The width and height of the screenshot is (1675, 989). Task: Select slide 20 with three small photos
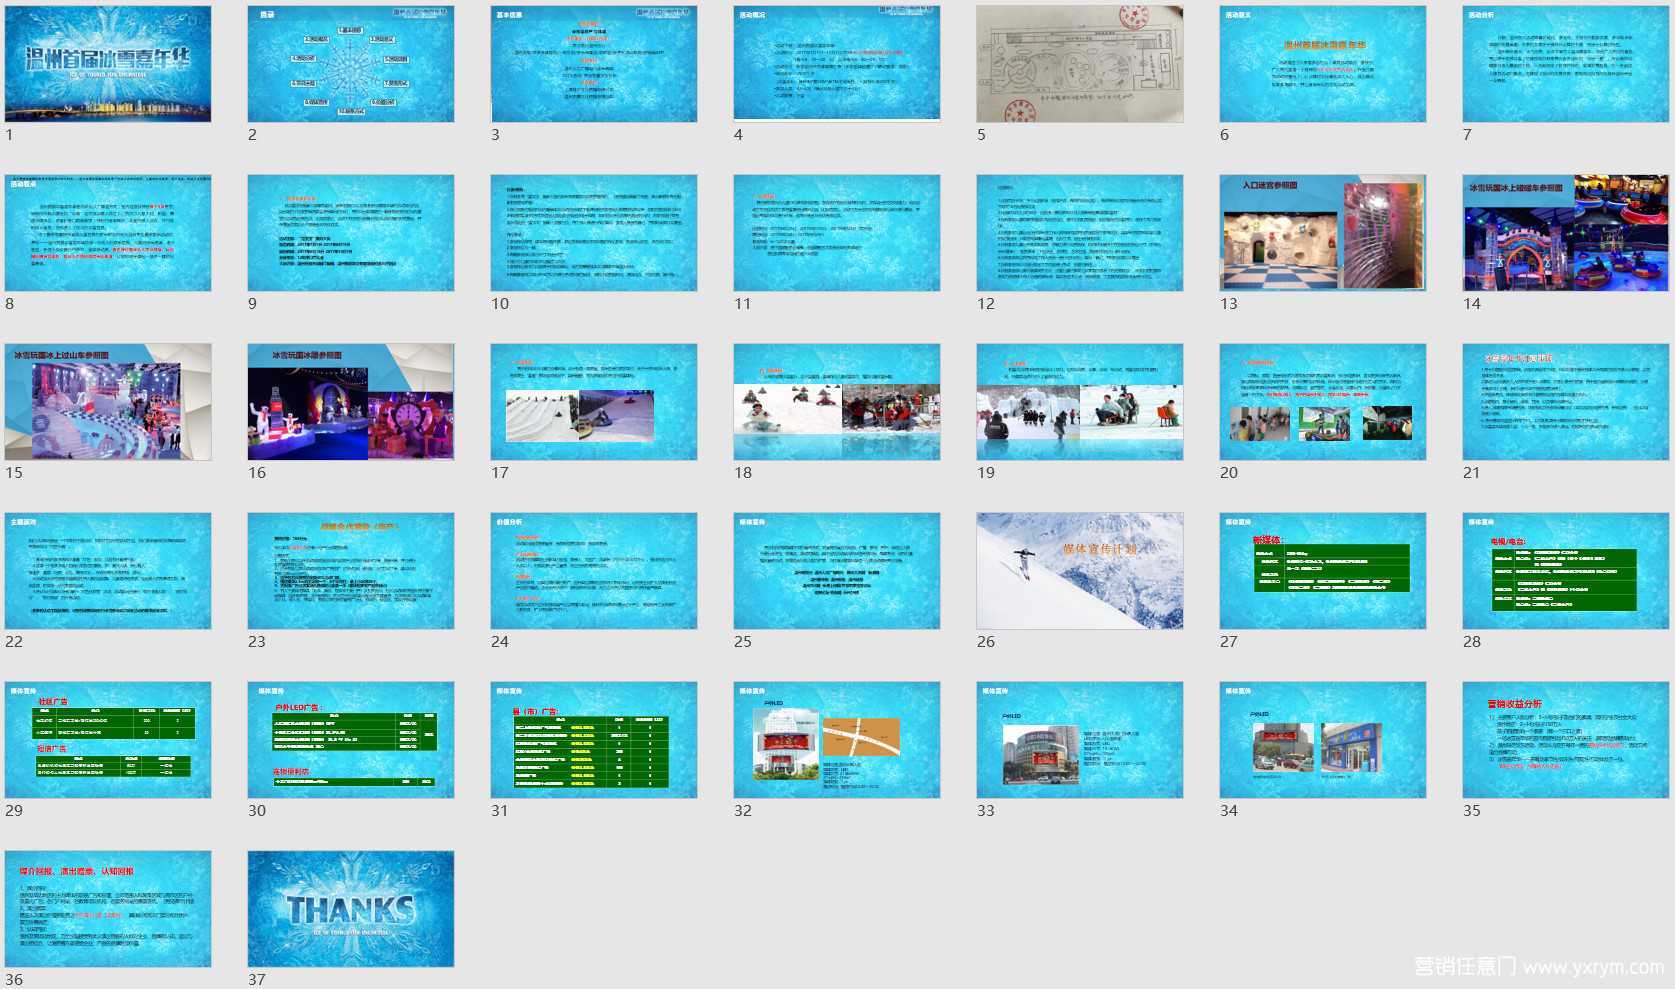click(1323, 402)
